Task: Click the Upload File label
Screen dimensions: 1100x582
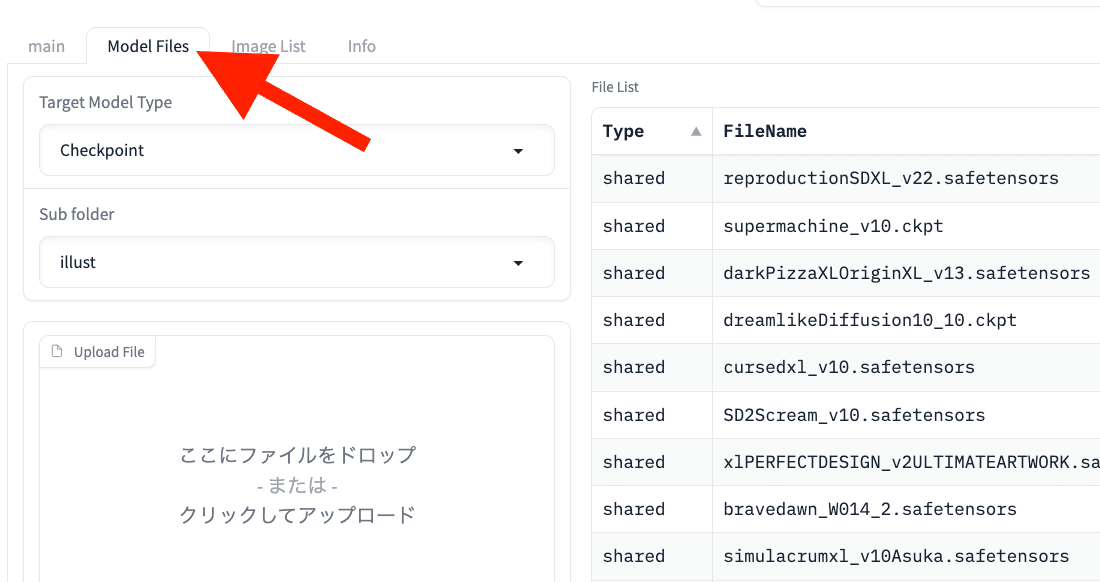Action: (109, 352)
